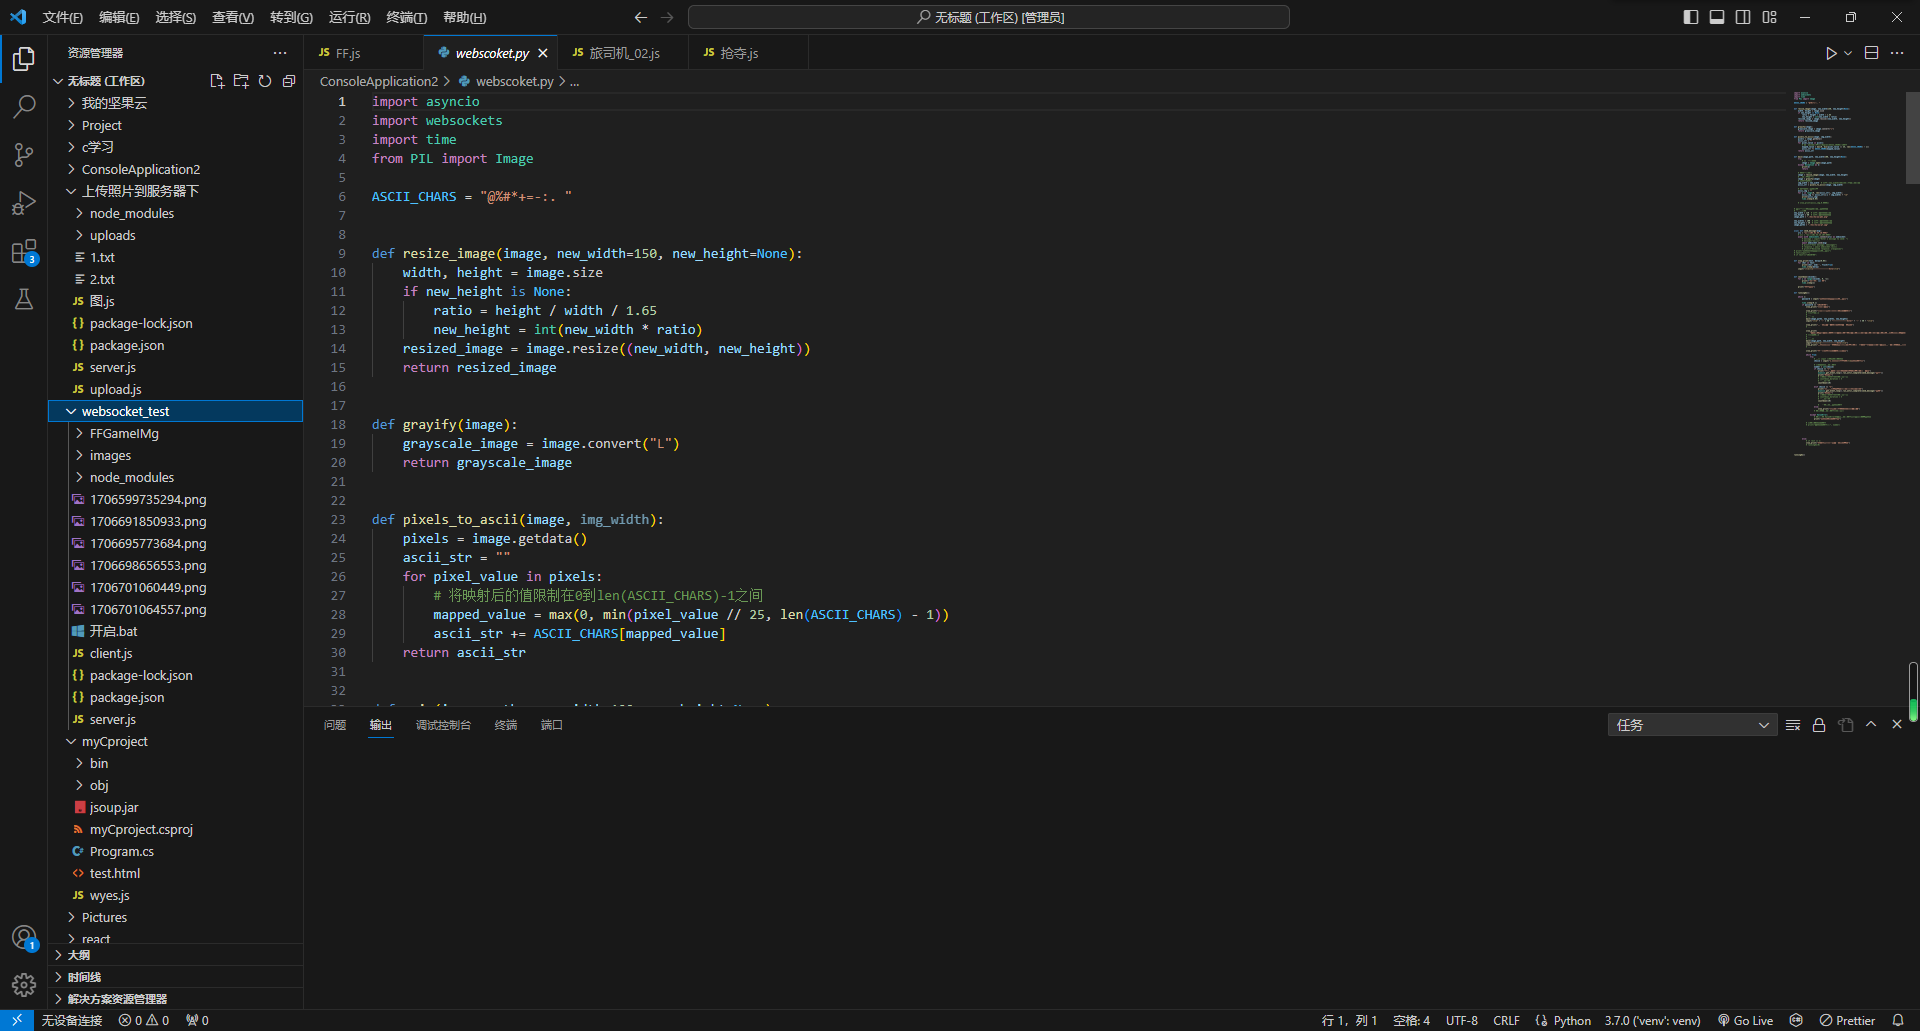The image size is (1920, 1031).
Task: Switch to the 调试控制台 panel tab
Action: (x=443, y=725)
